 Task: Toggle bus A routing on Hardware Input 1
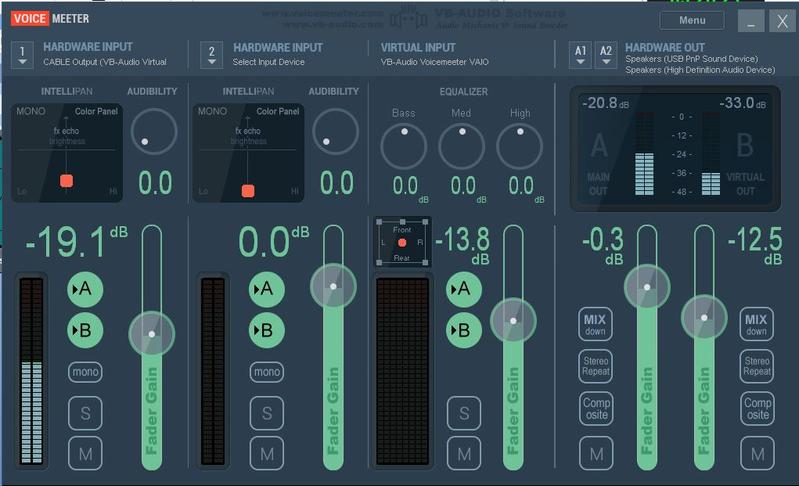click(x=85, y=289)
